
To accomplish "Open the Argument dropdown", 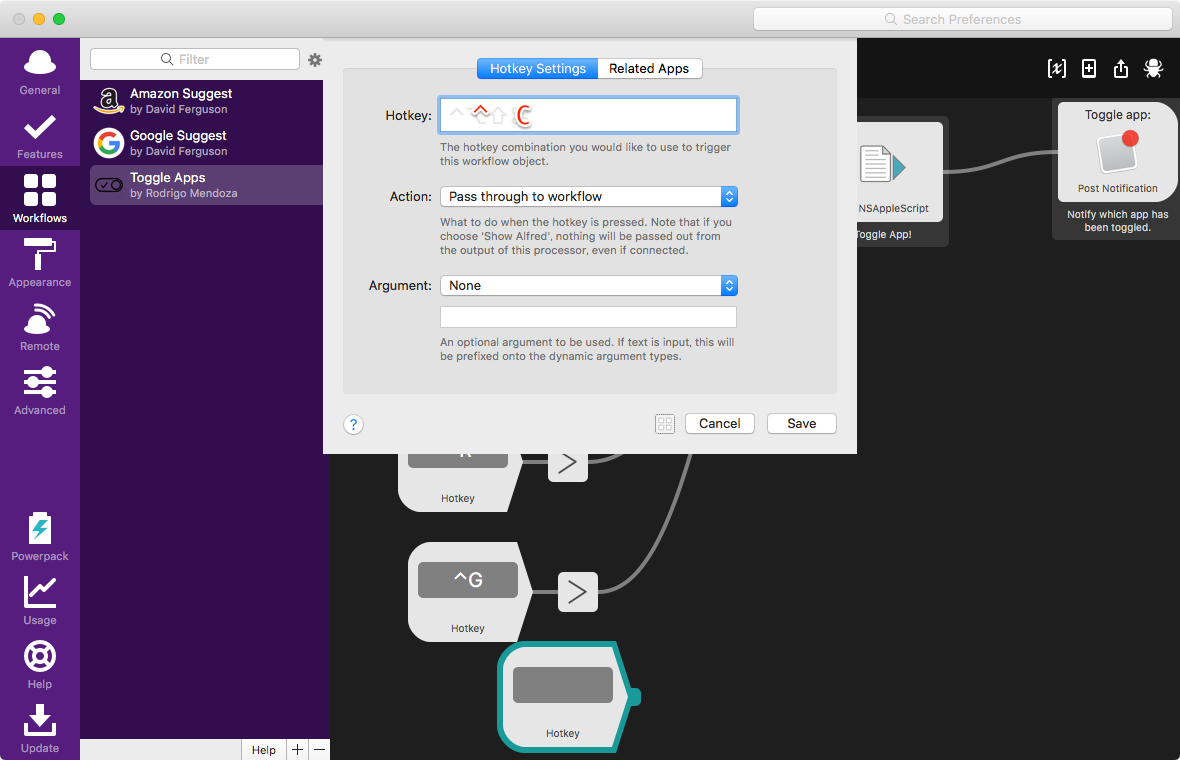I will [x=588, y=285].
